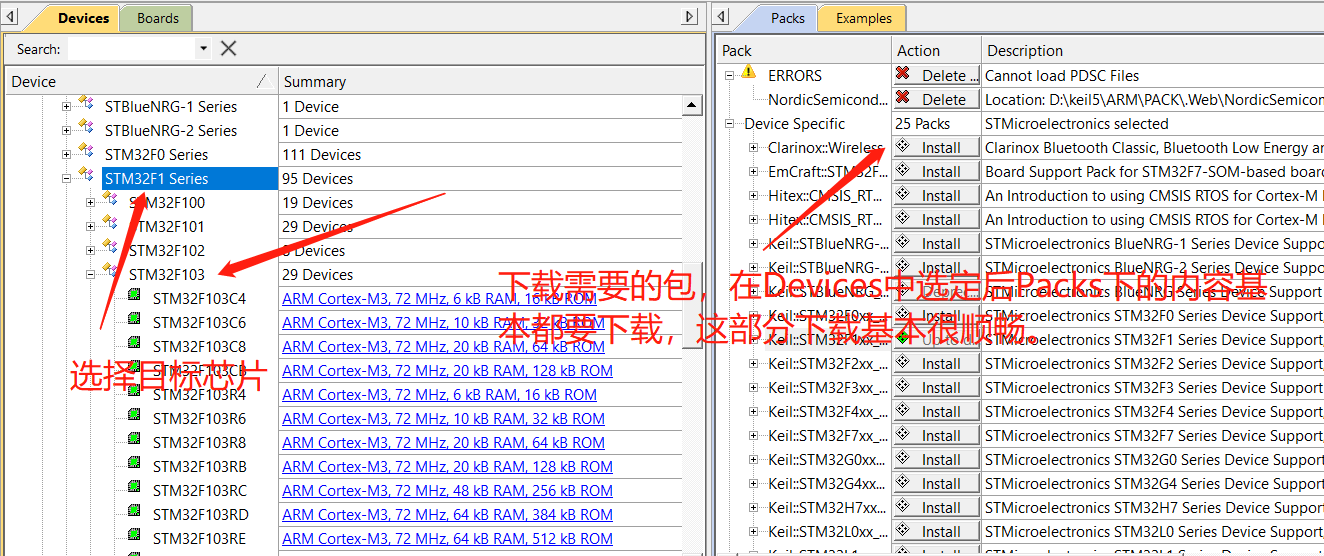Install the Keil::STM32F3xx device support pack
The height and width of the screenshot is (556, 1324).
coord(936,387)
